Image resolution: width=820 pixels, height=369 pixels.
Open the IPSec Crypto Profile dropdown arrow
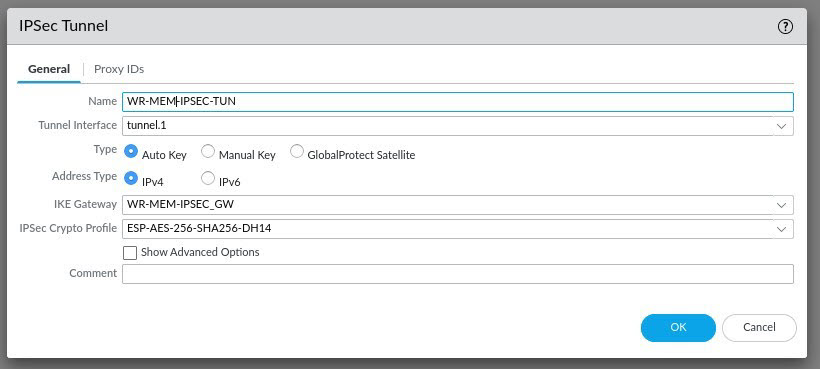click(781, 229)
